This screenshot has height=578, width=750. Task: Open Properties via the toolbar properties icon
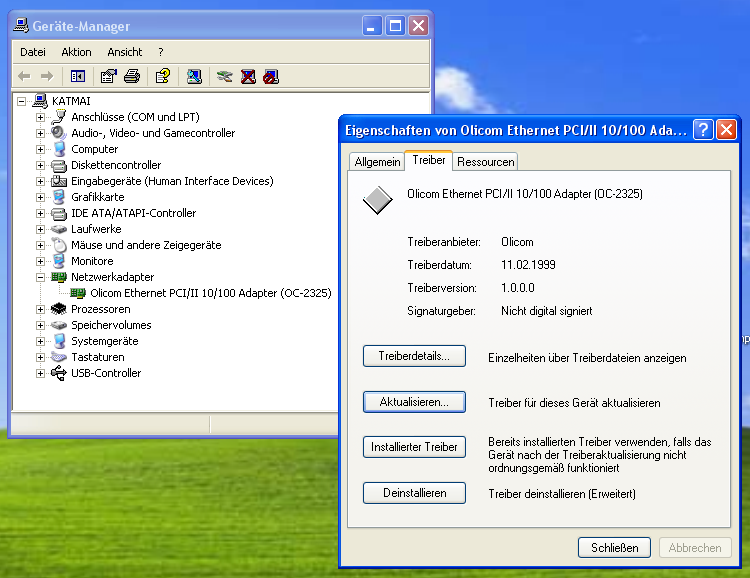coord(109,76)
